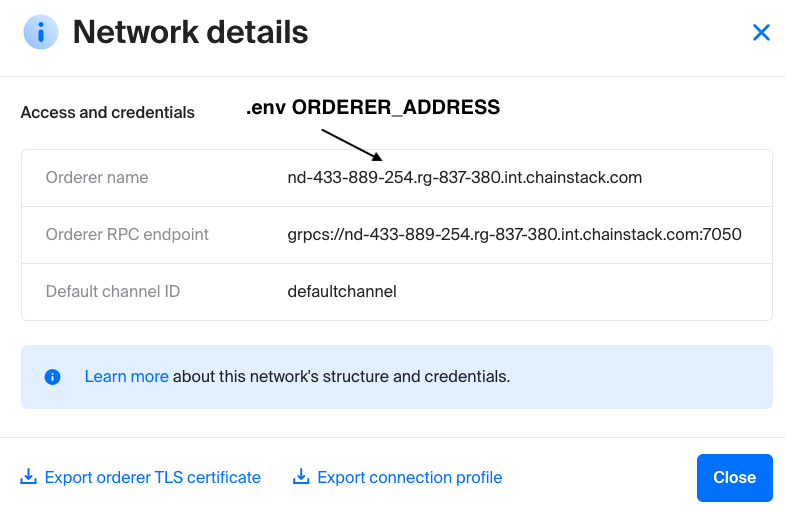
Task: Click the black annotation arrow
Action: click(351, 143)
